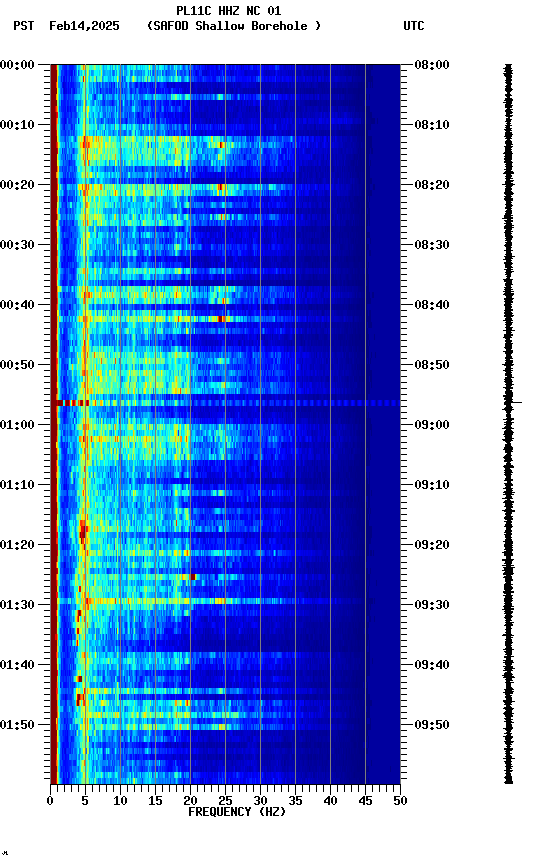The image size is (552, 864).
Task: Click the '01:20' PST time label
Action: tap(17, 545)
